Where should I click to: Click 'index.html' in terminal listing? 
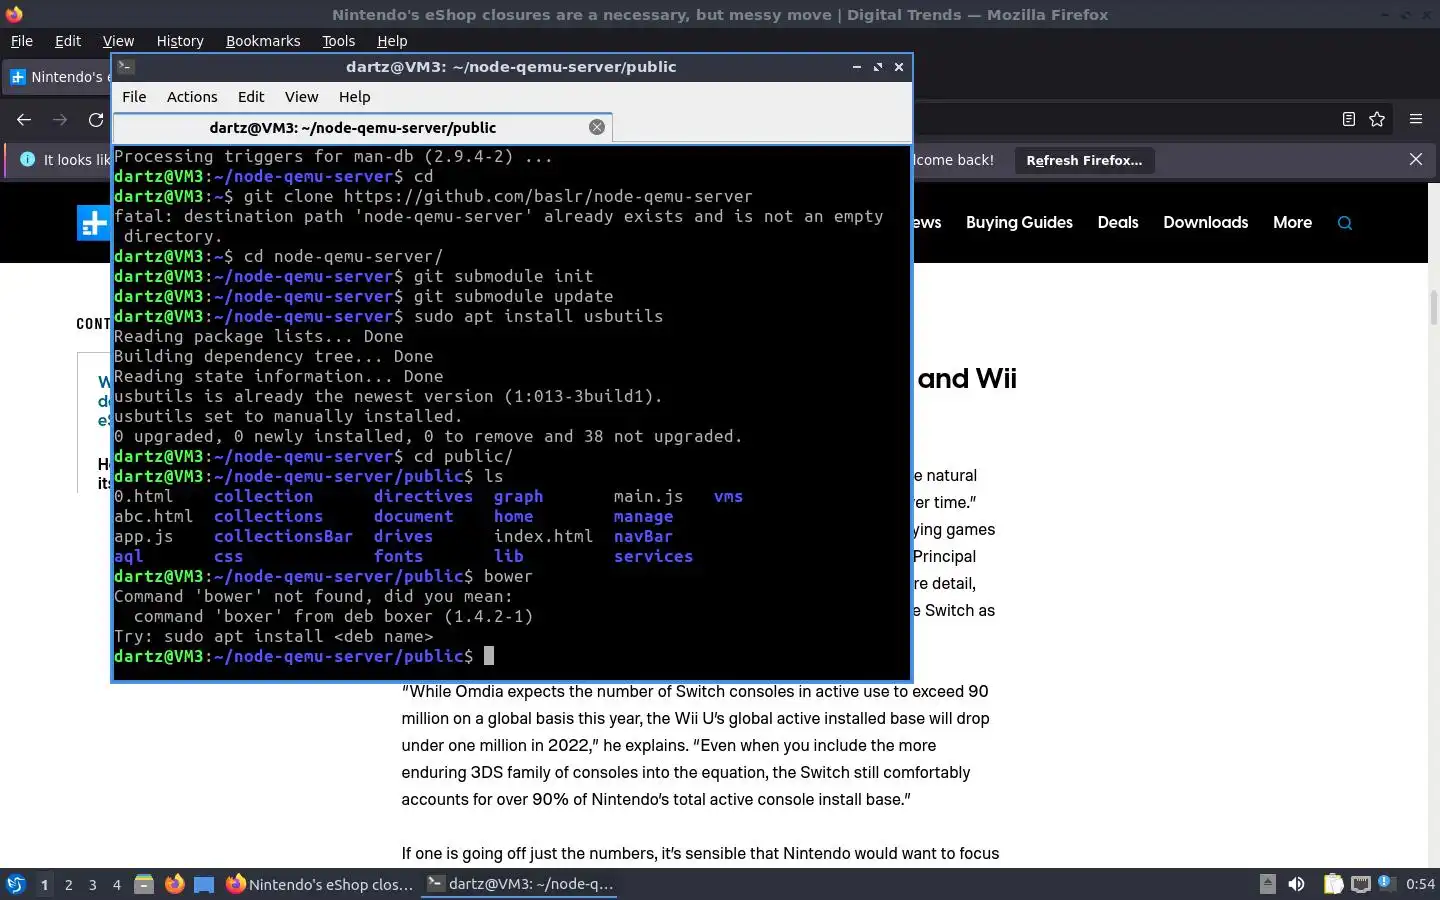(543, 537)
